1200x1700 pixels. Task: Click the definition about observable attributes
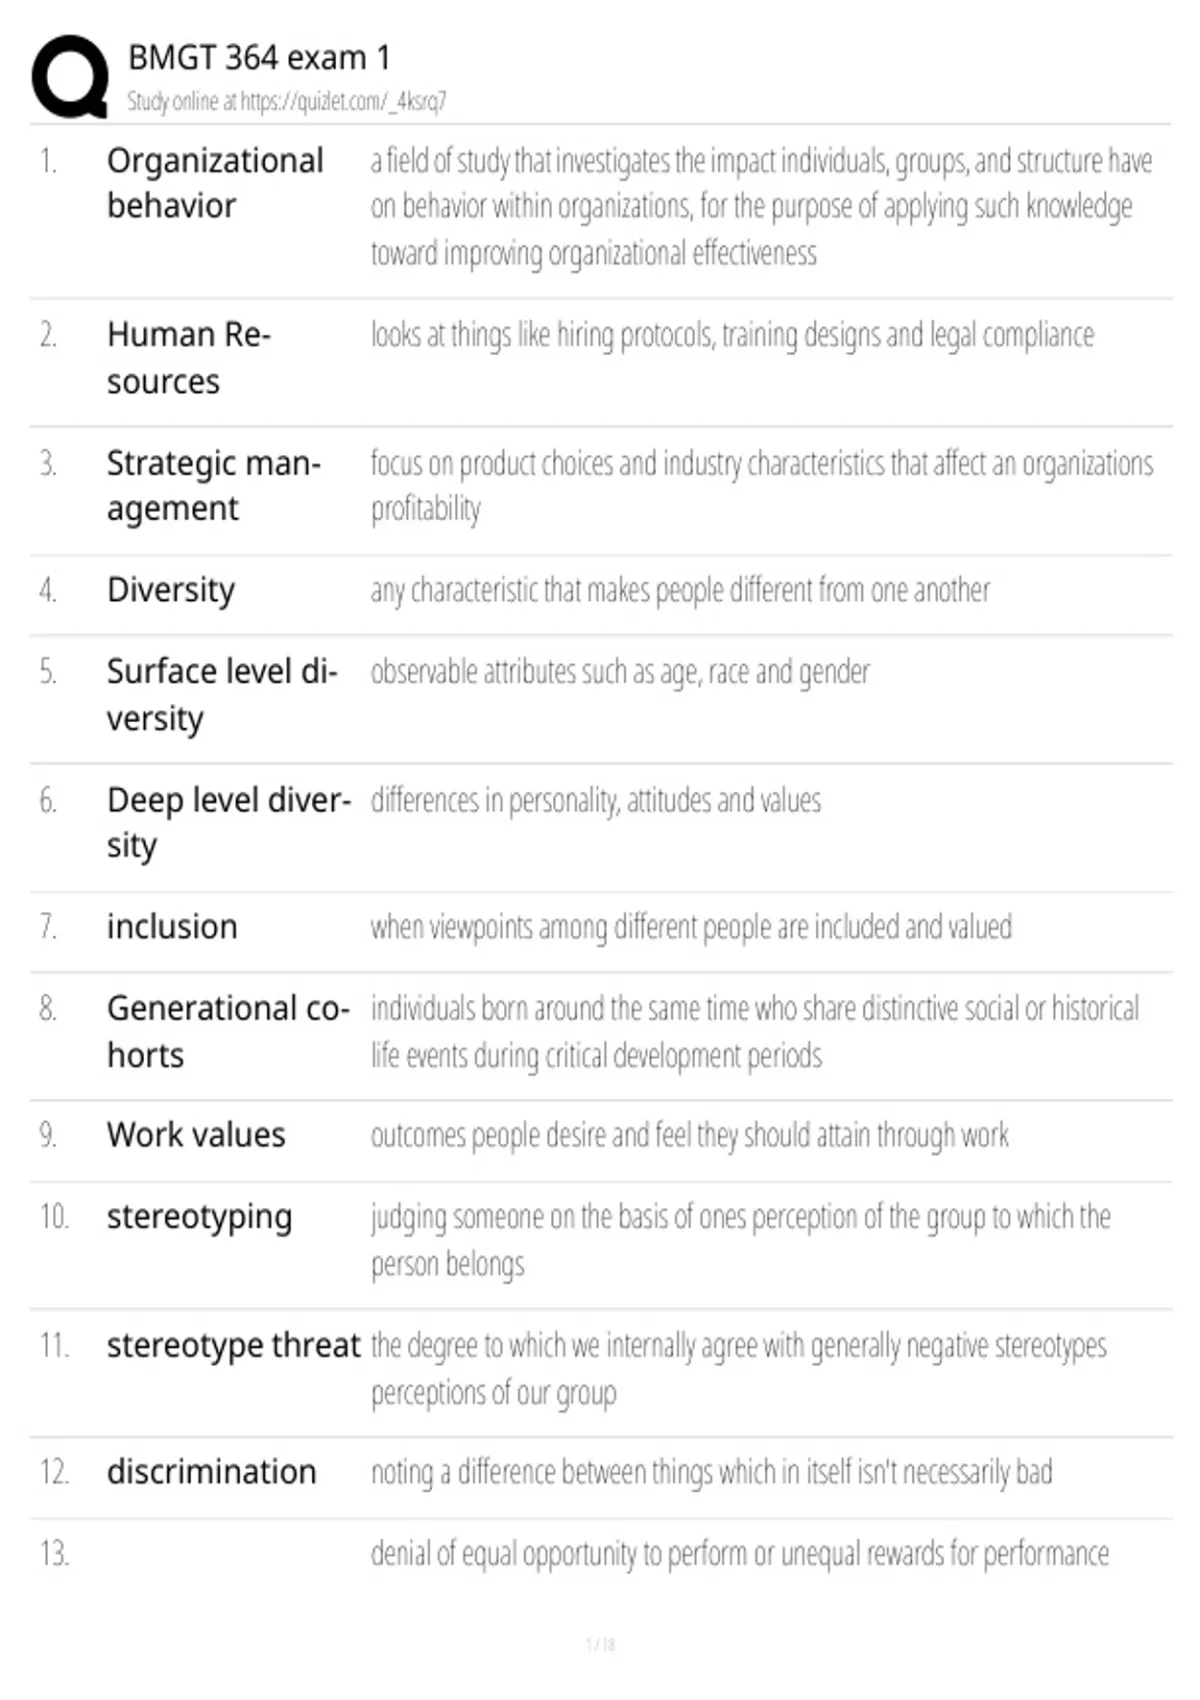tap(620, 672)
